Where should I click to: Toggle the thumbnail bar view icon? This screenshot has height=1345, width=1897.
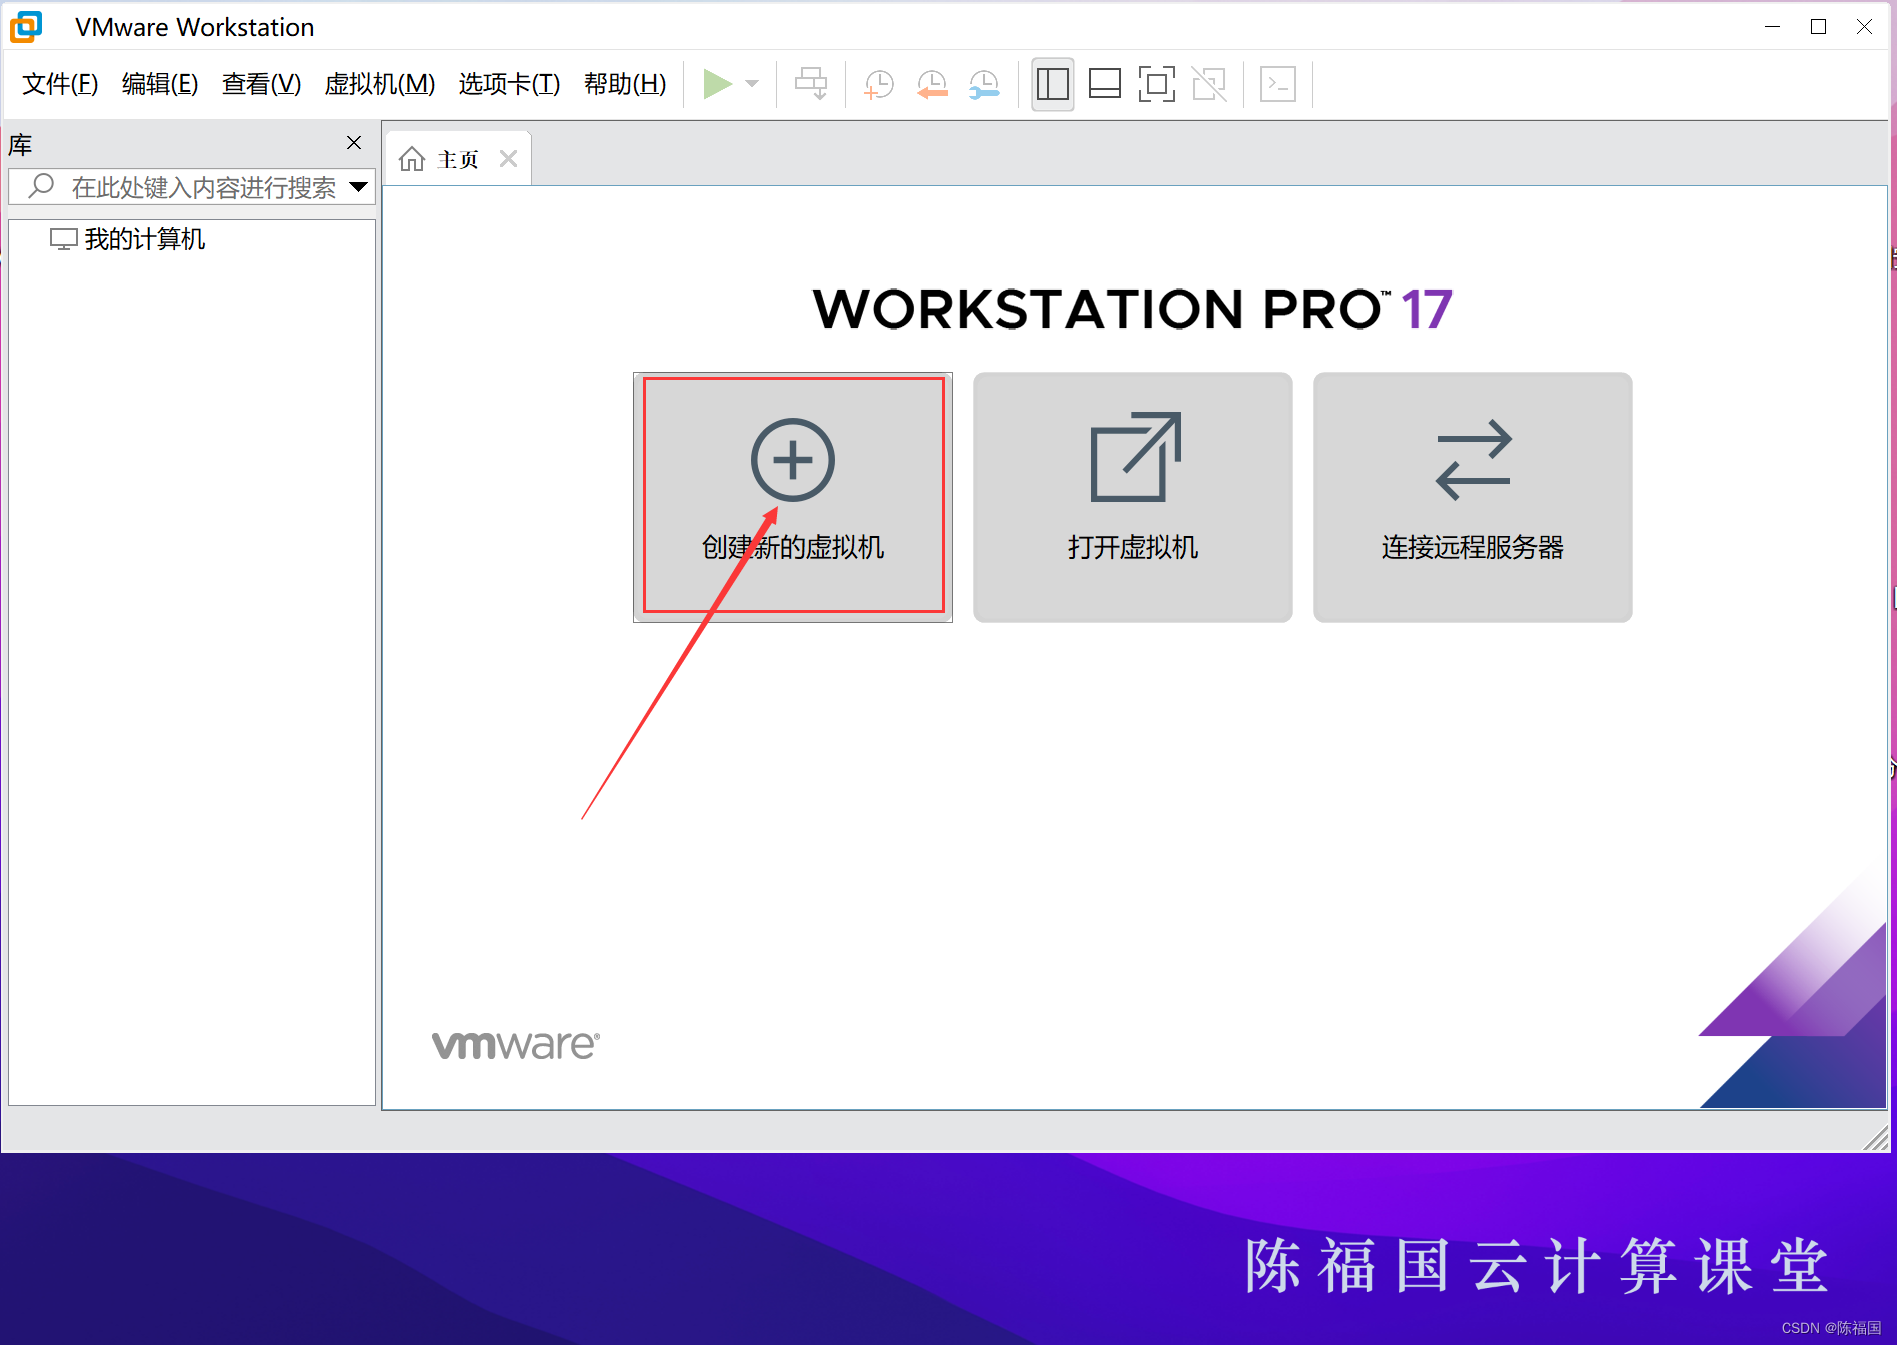pyautogui.click(x=1105, y=84)
